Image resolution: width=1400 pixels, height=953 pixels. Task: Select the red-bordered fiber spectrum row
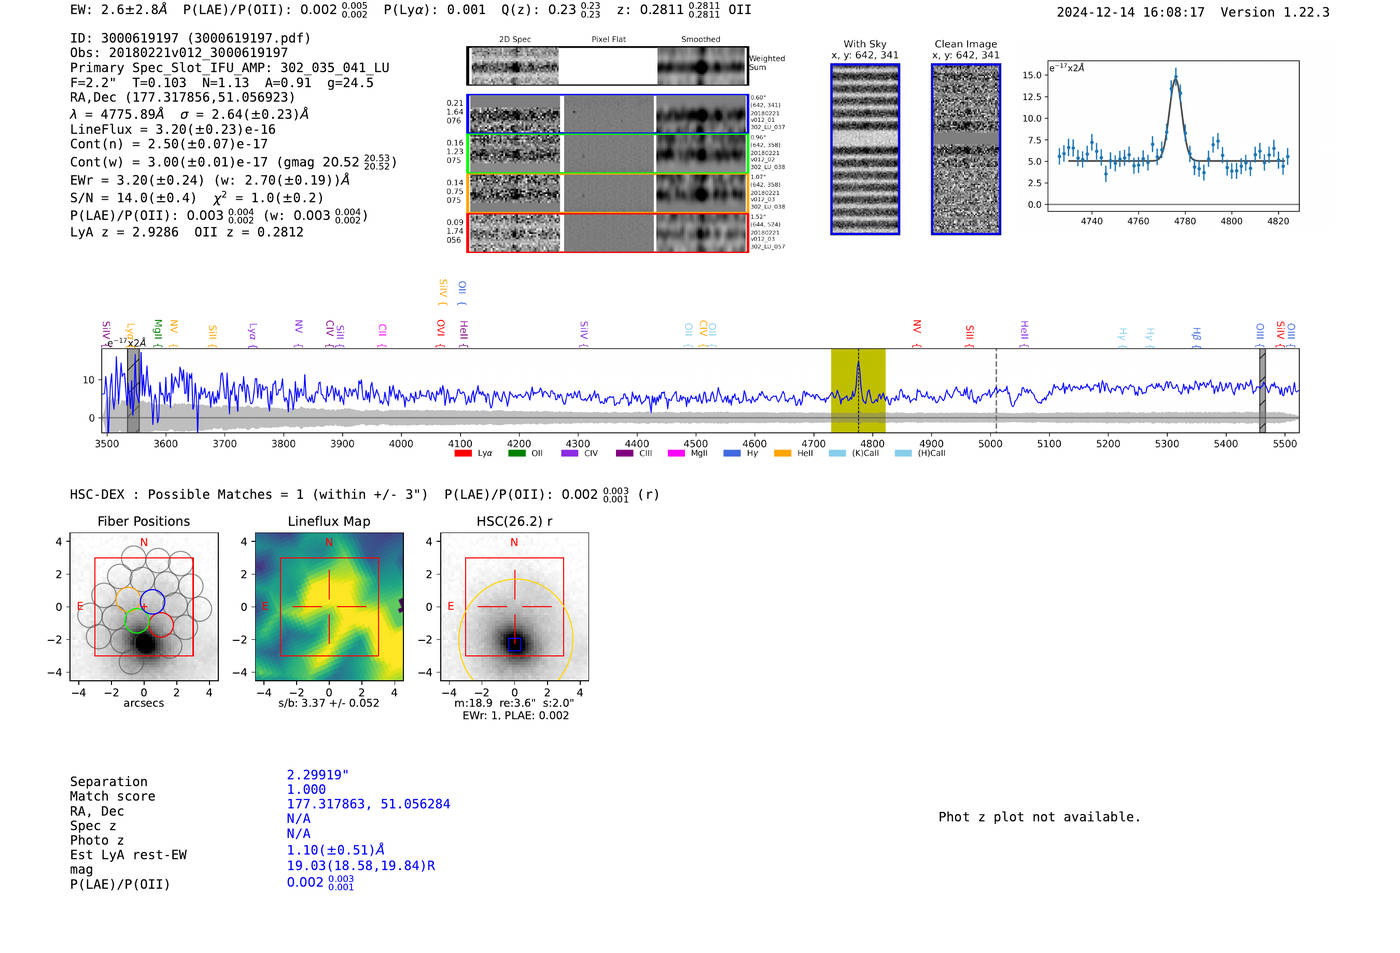click(608, 233)
